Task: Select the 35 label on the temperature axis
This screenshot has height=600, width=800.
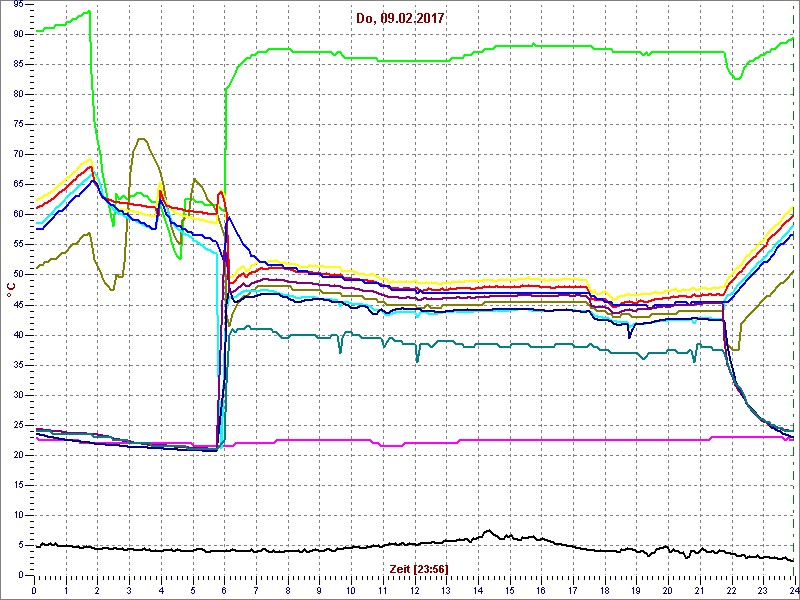Action: click(x=17, y=365)
